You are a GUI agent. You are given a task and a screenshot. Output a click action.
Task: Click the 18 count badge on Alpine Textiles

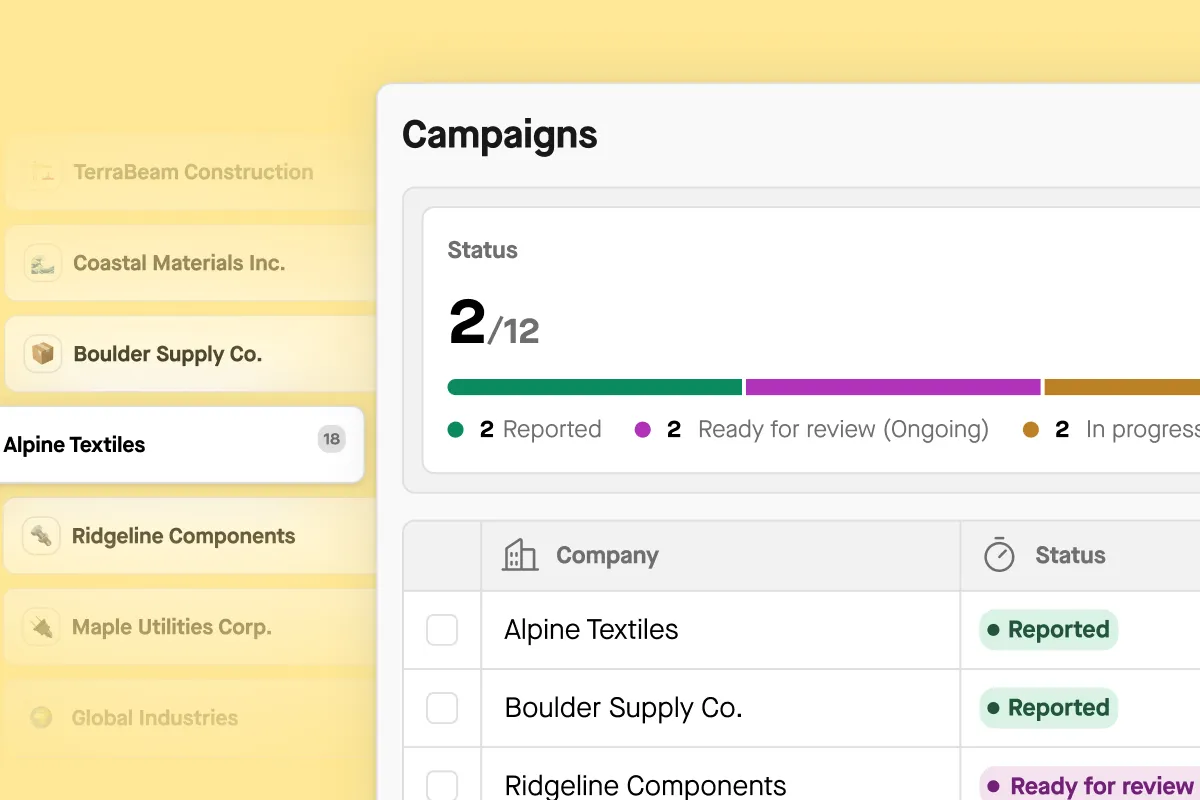[331, 439]
